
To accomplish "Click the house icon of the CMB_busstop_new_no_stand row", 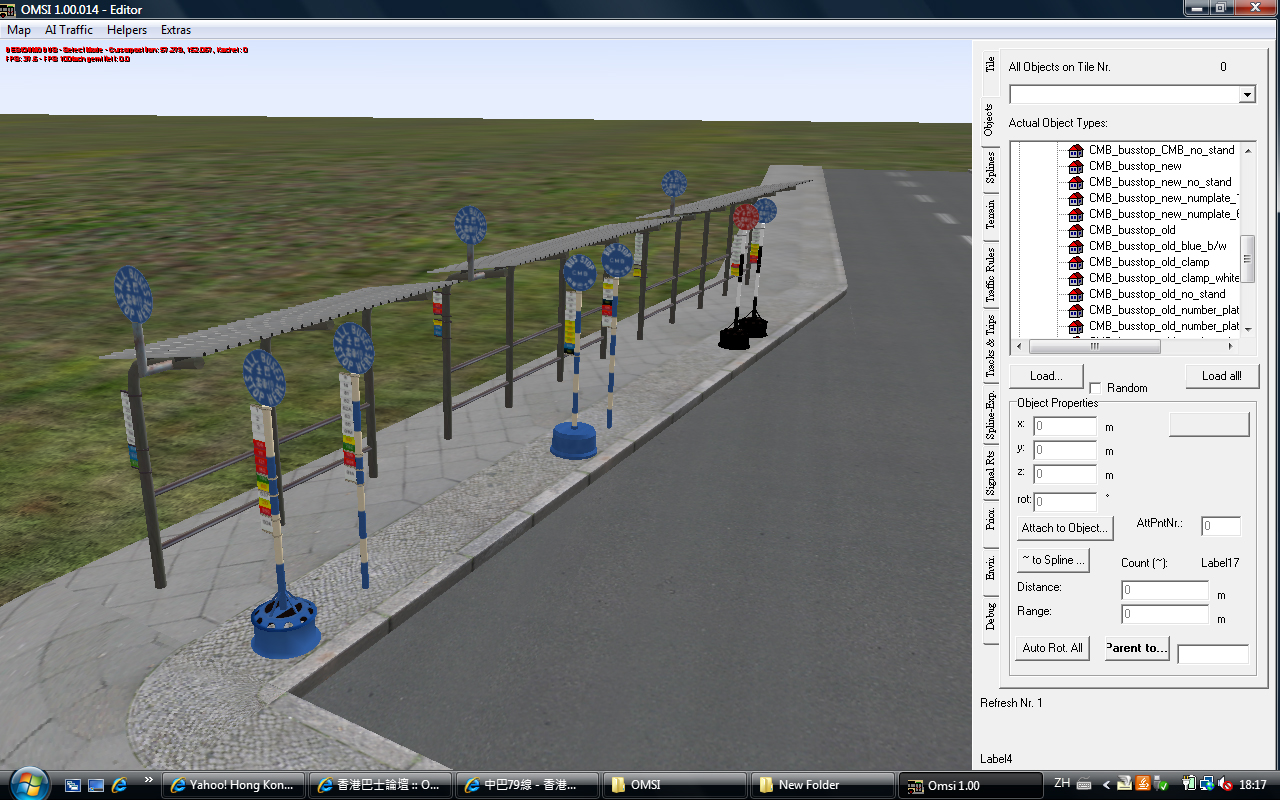I will coord(1076,182).
